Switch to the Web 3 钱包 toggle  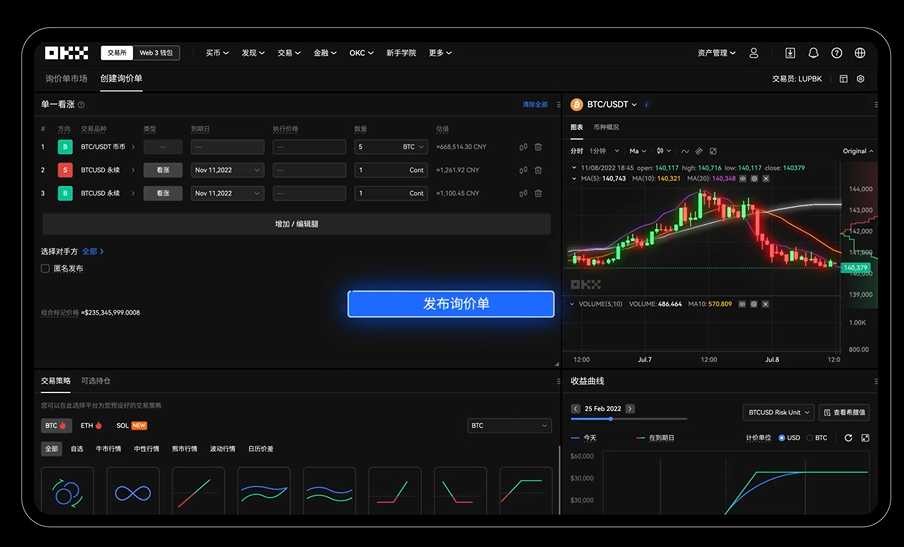tap(156, 53)
